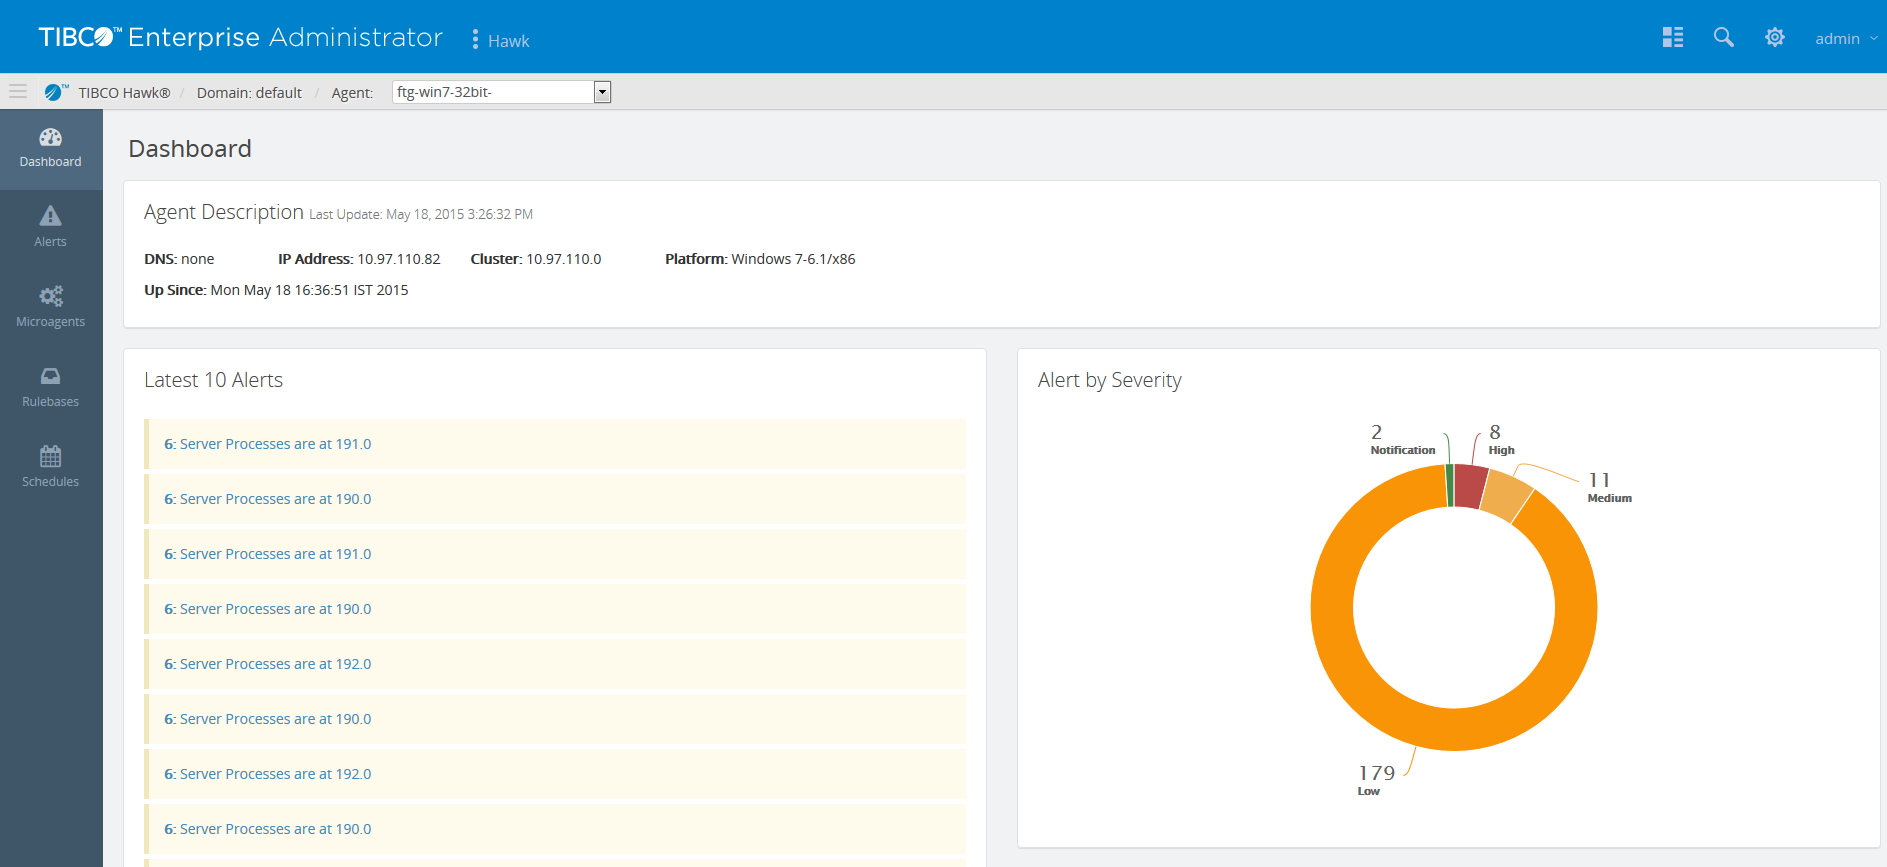Open the Rulebases tray icon
The height and width of the screenshot is (867, 1887).
(50, 376)
